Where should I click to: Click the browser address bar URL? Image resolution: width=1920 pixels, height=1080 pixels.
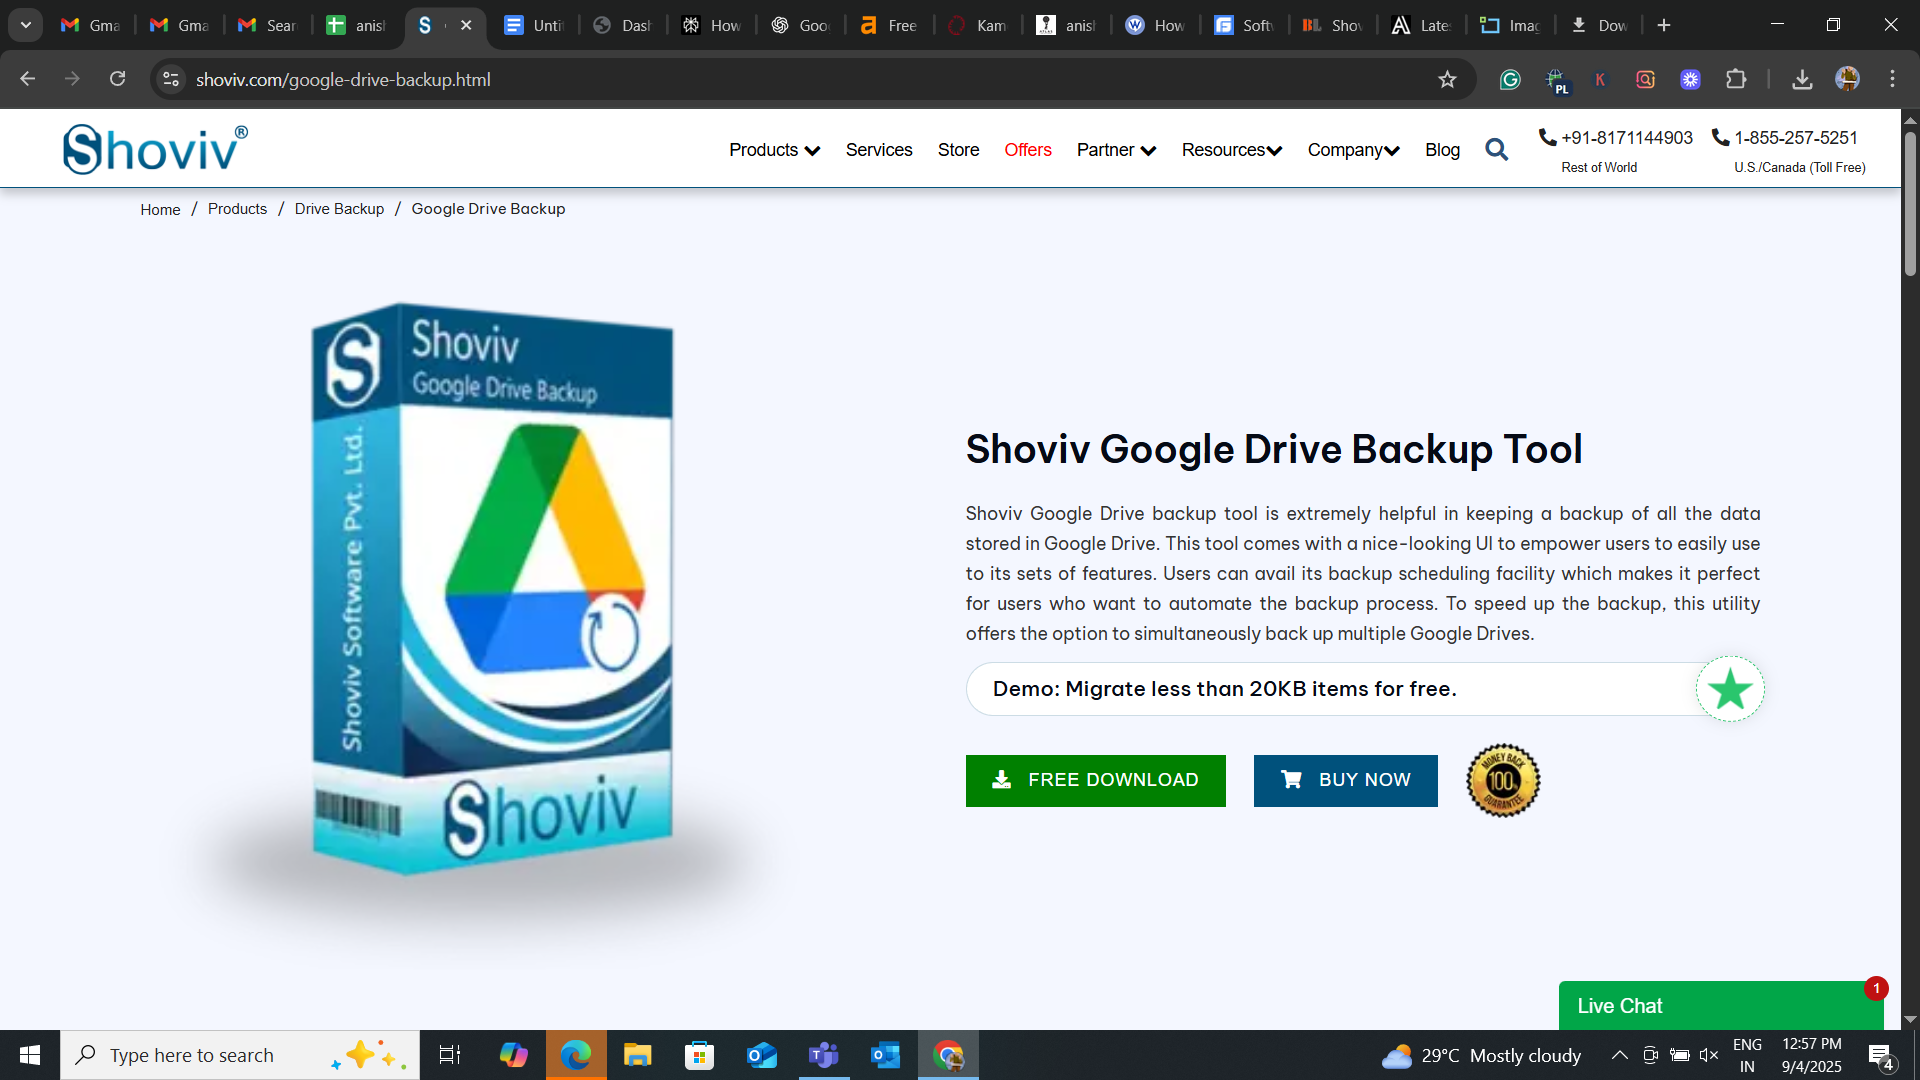coord(343,79)
